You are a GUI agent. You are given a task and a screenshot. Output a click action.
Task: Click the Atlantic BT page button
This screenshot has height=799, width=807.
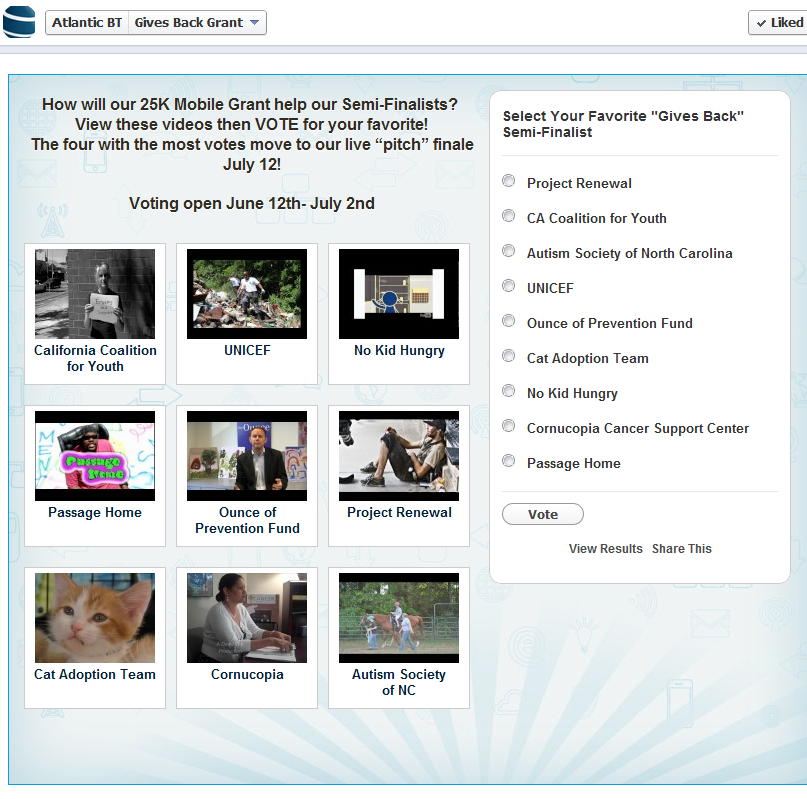[x=87, y=23]
